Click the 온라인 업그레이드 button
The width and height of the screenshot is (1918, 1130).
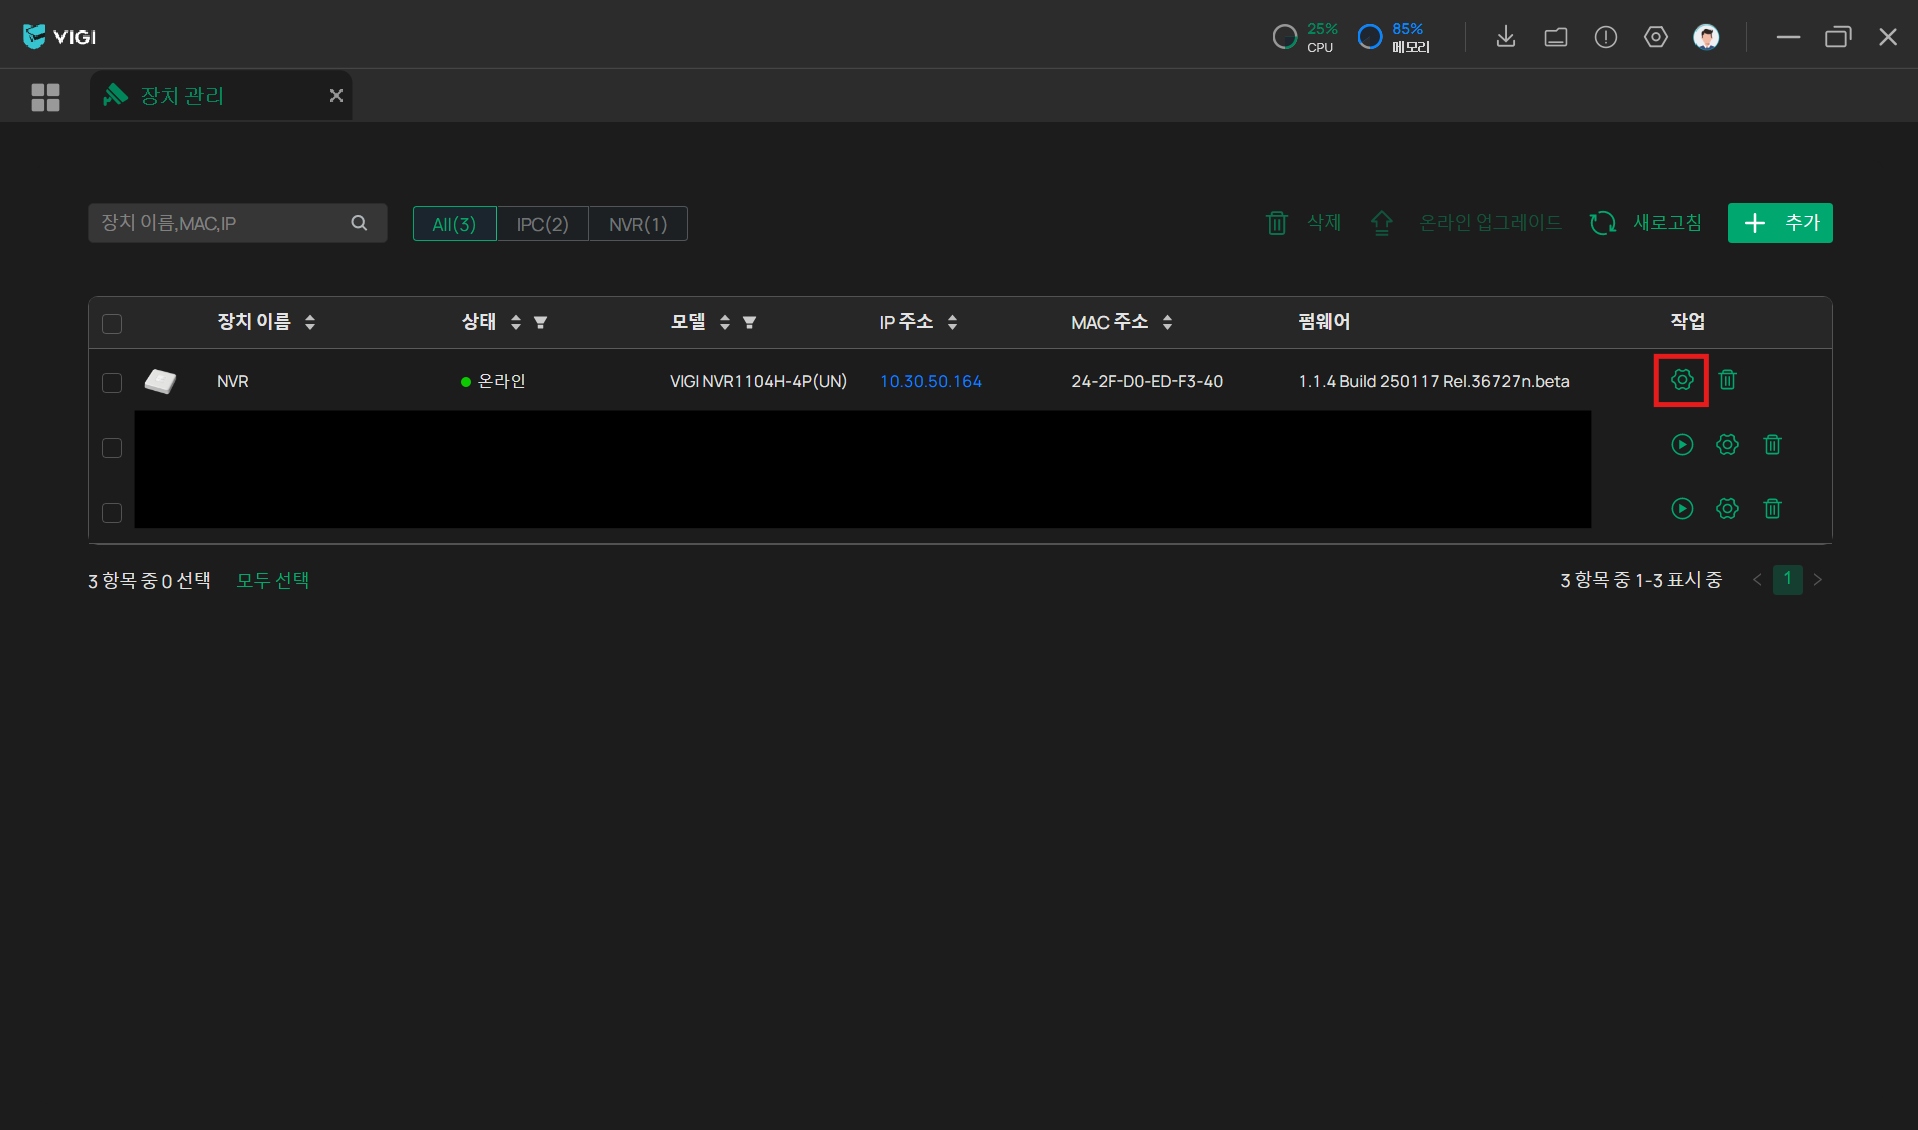[x=1465, y=222]
